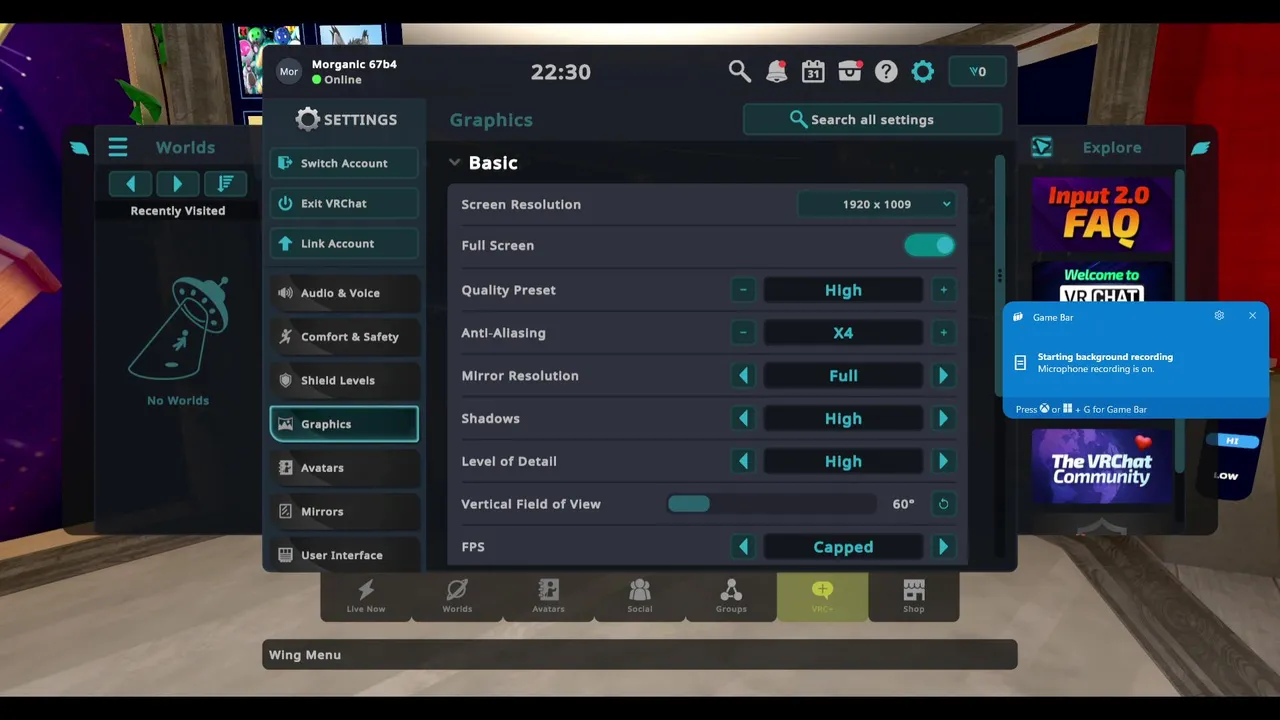Open Worlds in the bottom dock

pos(457,596)
